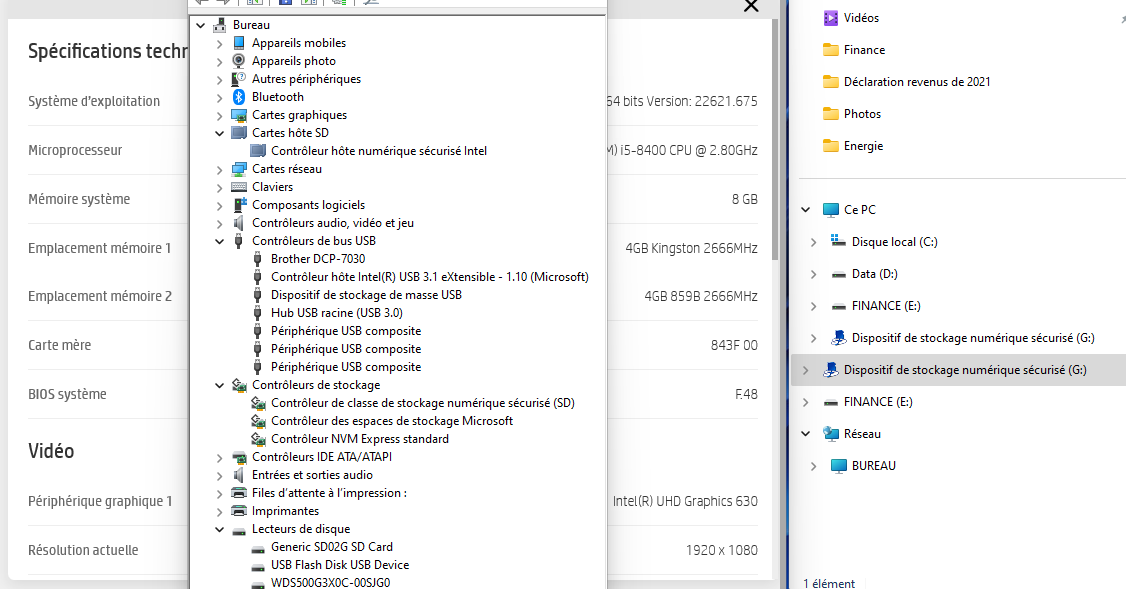Image resolution: width=1126 pixels, height=589 pixels.
Task: Click the Appareils mobiles device icon
Action: pos(239,43)
